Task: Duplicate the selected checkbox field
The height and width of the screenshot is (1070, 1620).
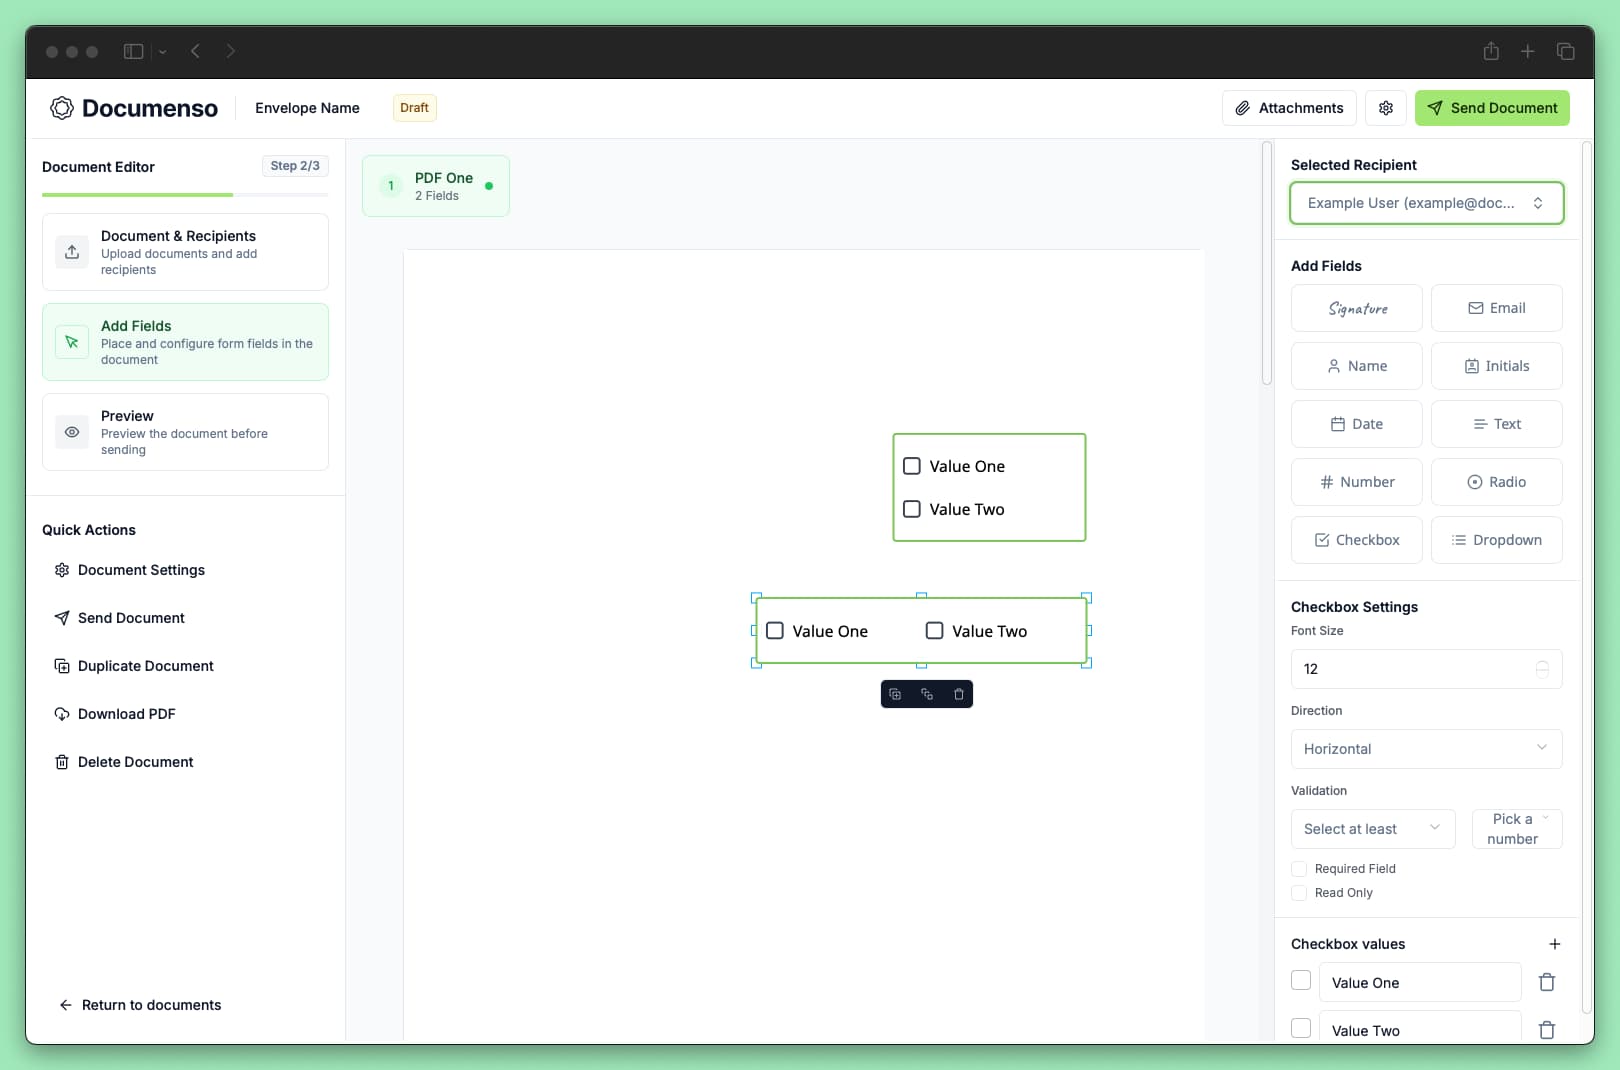Action: (x=894, y=693)
